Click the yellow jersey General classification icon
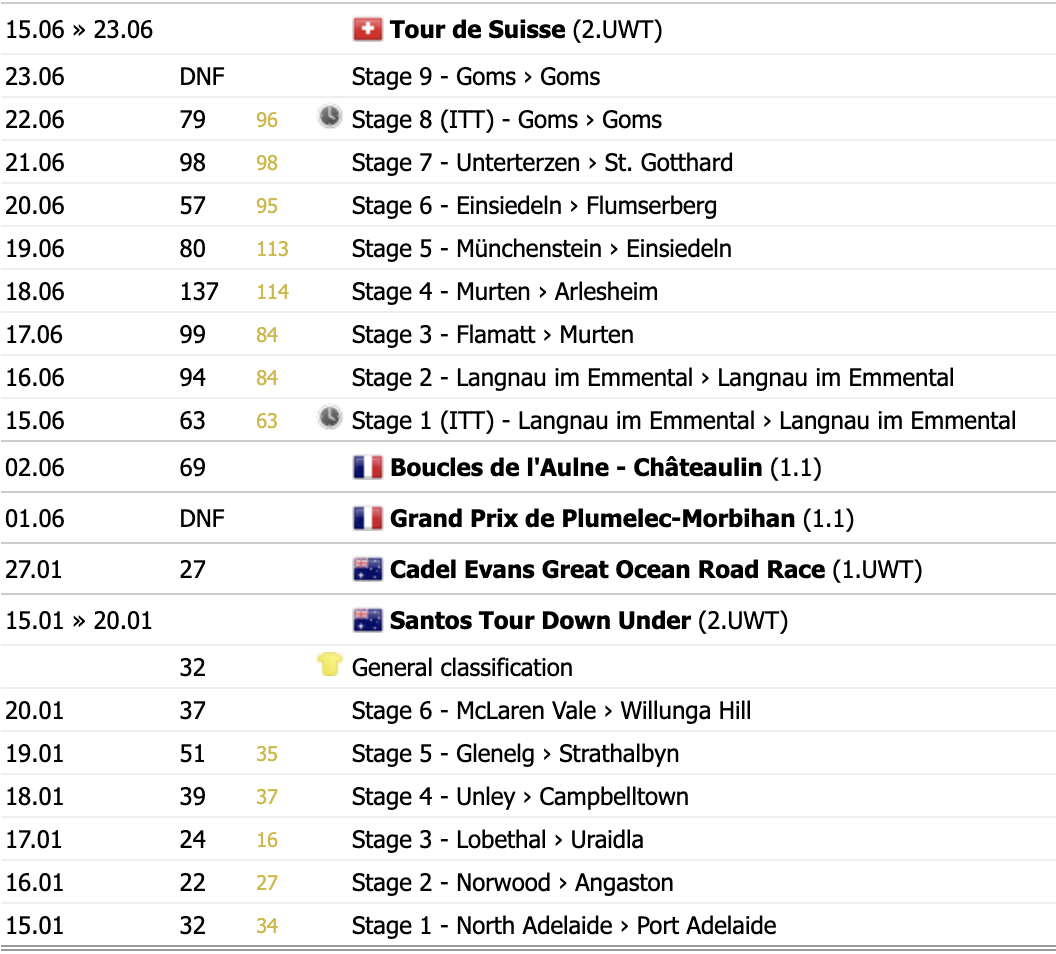1056x954 pixels. [x=329, y=665]
